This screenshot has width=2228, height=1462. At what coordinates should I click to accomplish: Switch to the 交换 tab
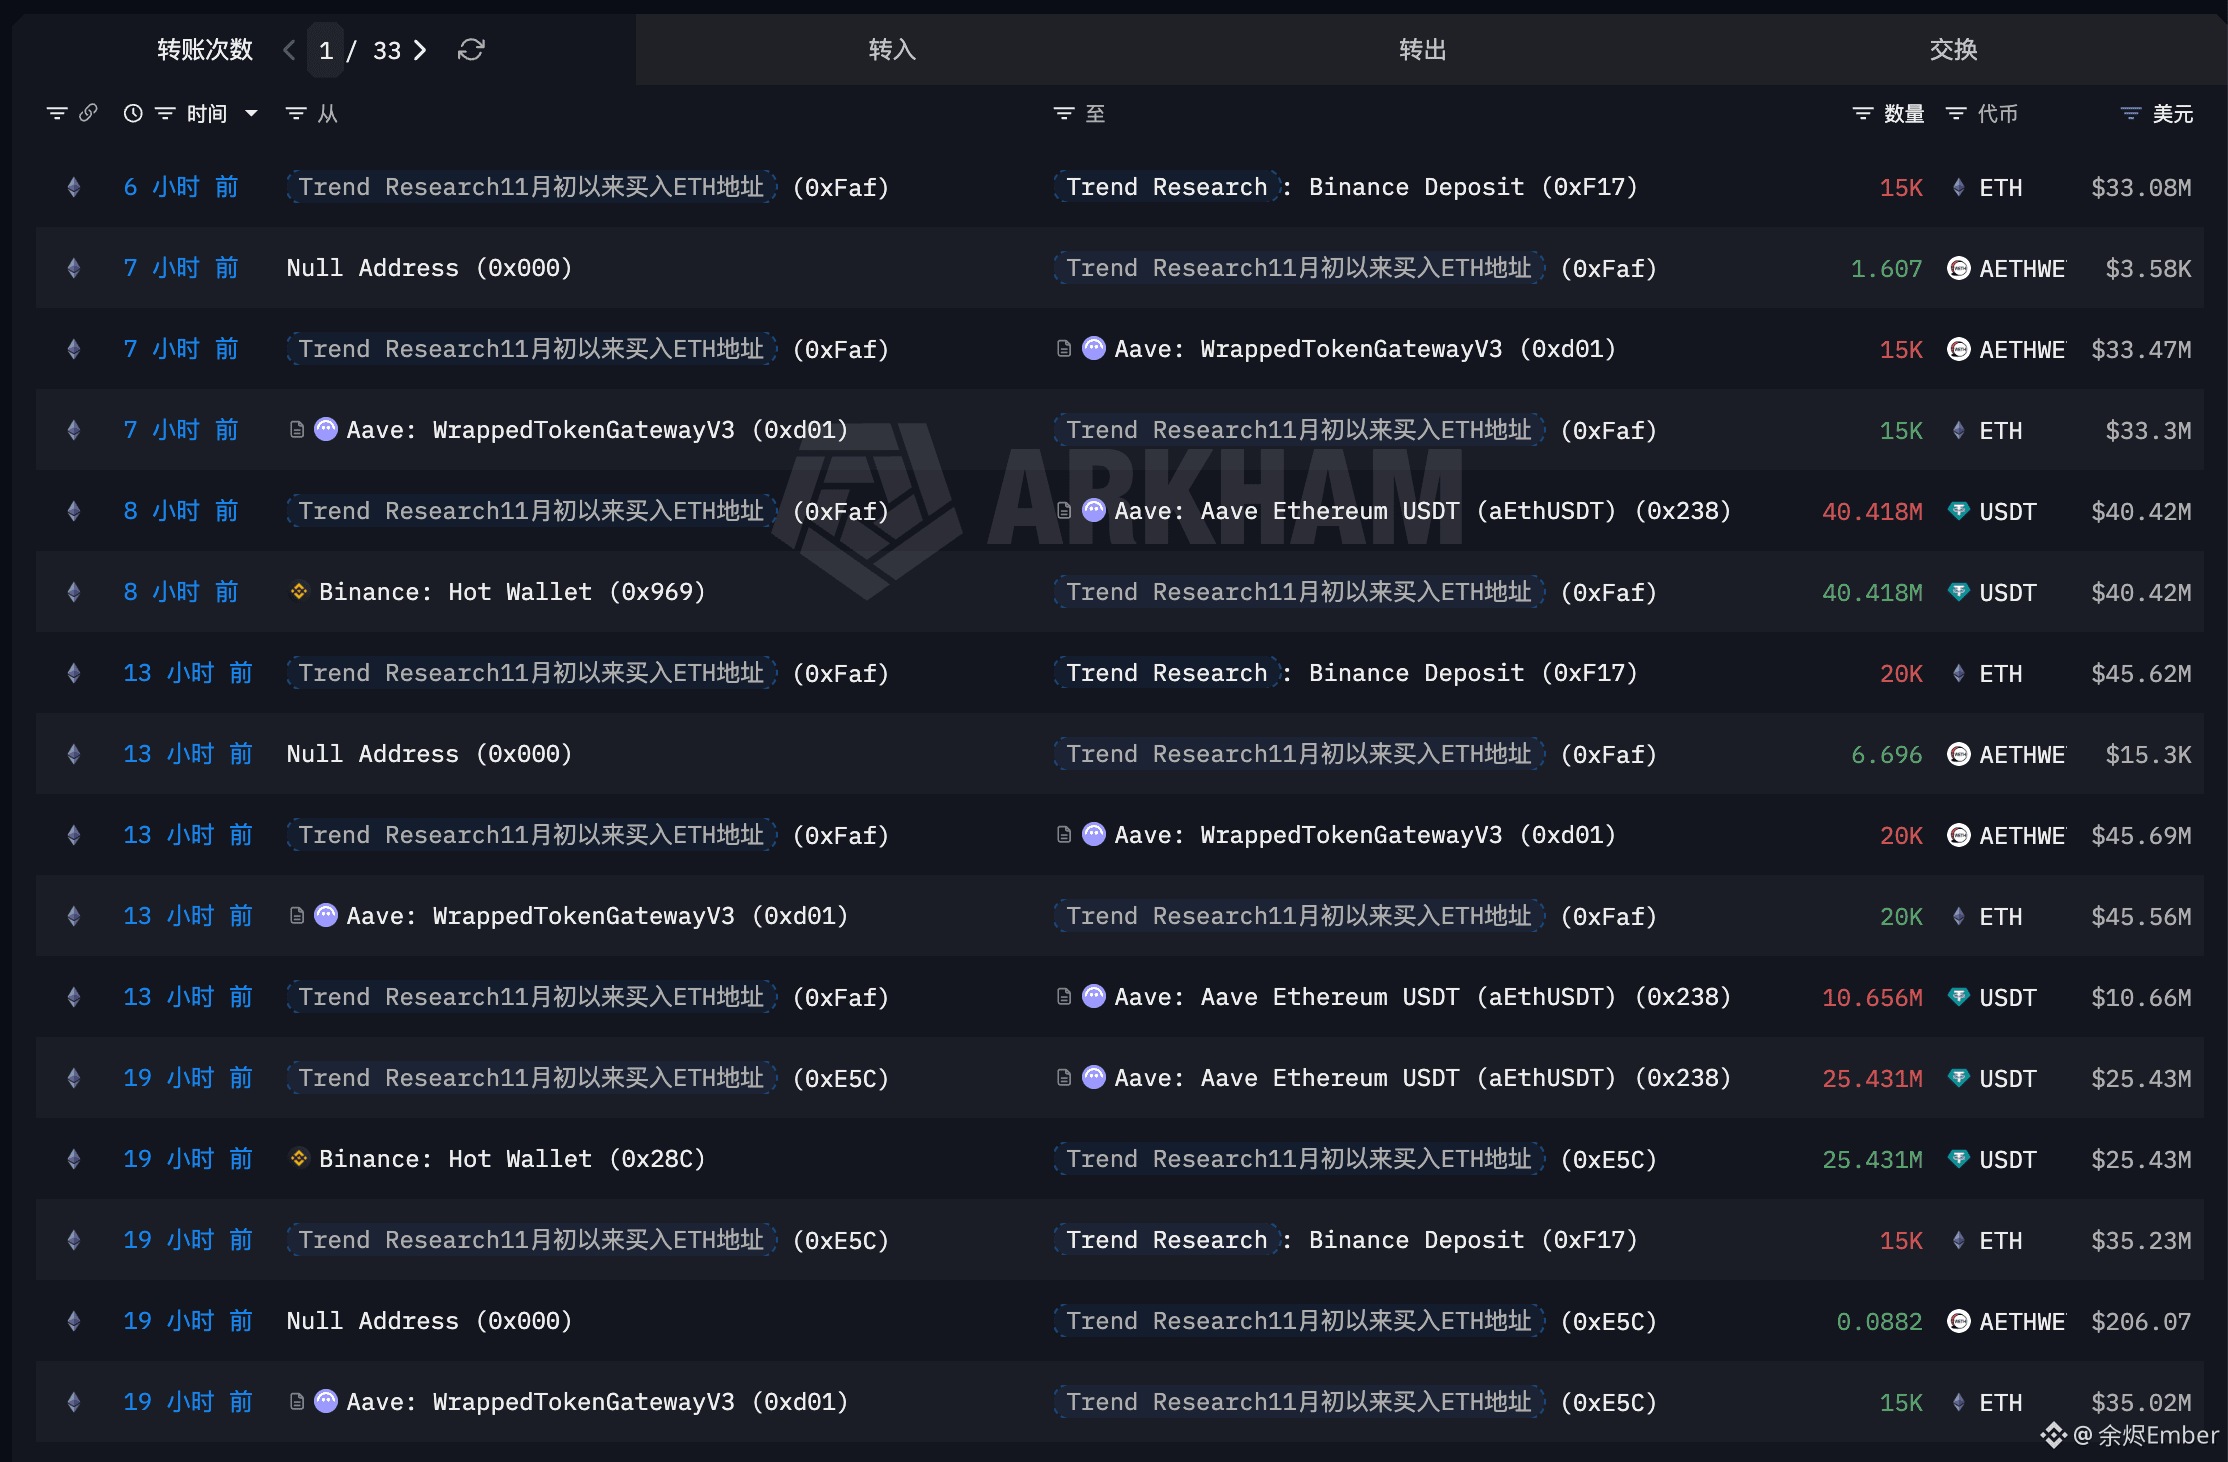coord(1952,49)
